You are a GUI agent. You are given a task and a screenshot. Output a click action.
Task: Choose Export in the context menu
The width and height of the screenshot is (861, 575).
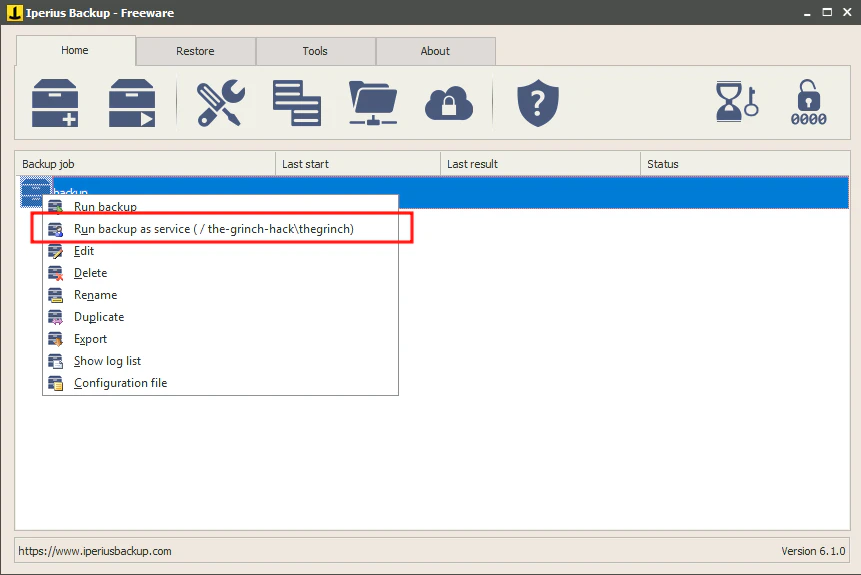pyautogui.click(x=220, y=339)
